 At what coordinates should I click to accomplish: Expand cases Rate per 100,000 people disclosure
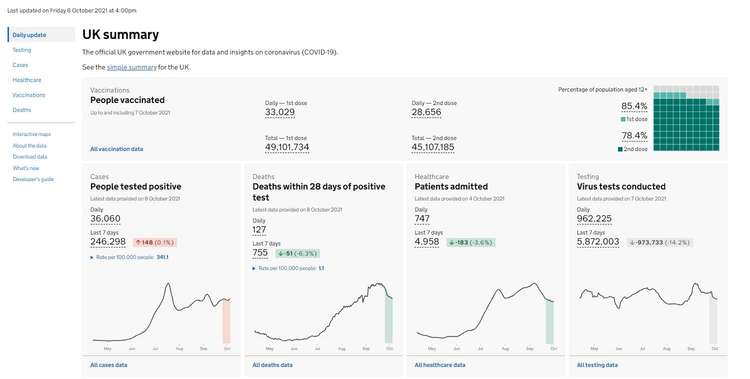pyautogui.click(x=129, y=257)
